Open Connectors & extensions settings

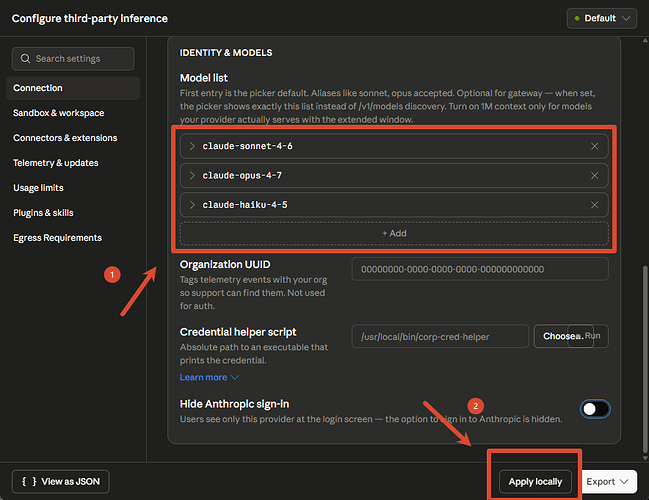(x=65, y=138)
